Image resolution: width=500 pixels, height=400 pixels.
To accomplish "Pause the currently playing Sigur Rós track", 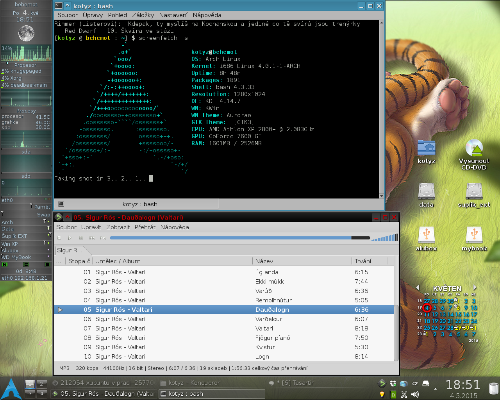I will (x=81, y=238).
